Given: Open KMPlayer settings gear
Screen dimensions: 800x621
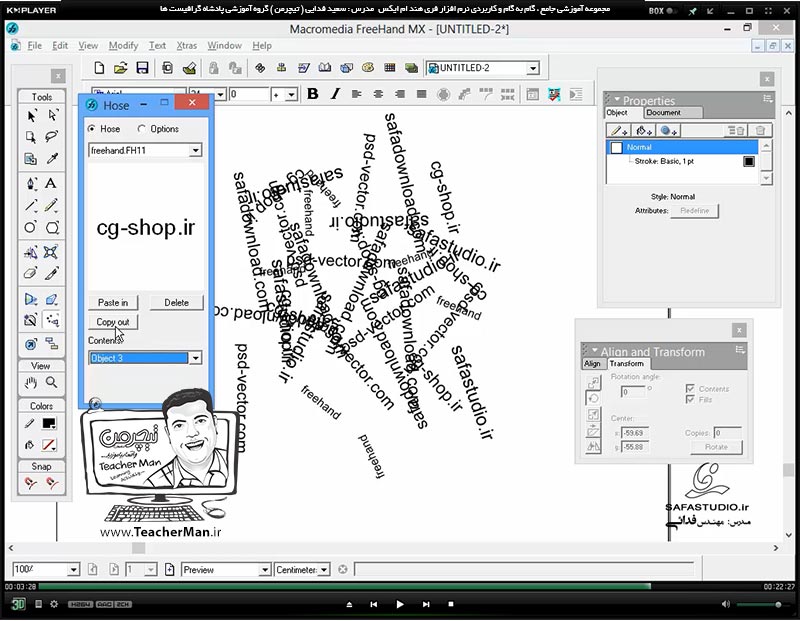Looking at the screenshot, I should [54, 604].
